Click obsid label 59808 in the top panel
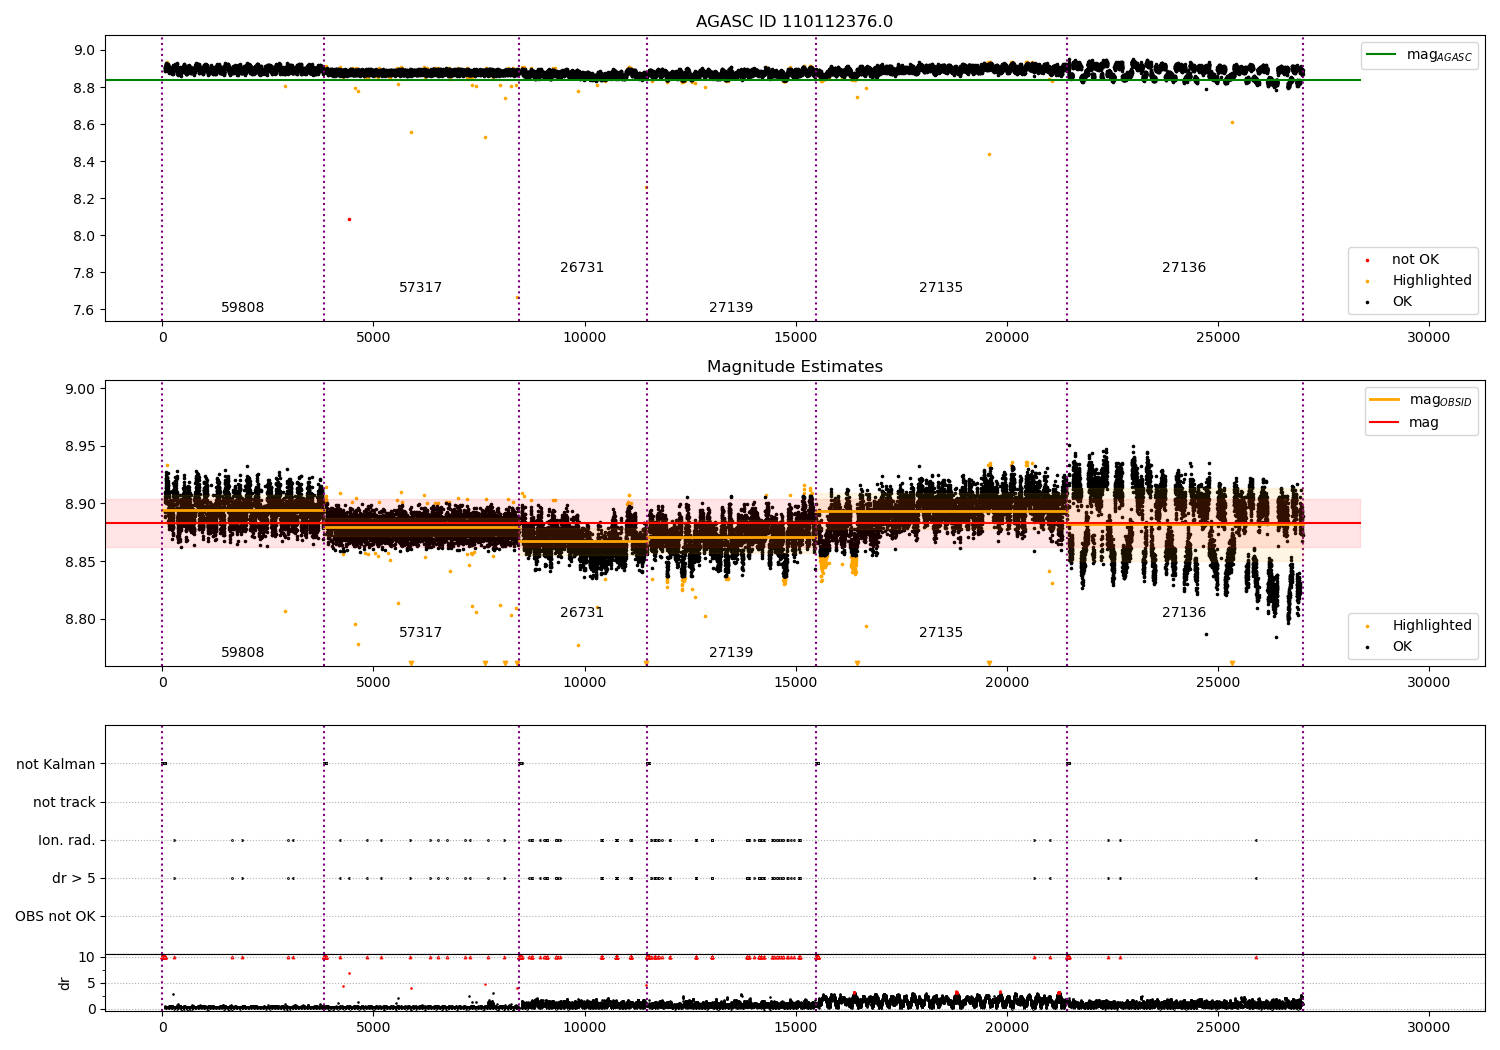Screen dimensions: 1500x1050 (243, 308)
